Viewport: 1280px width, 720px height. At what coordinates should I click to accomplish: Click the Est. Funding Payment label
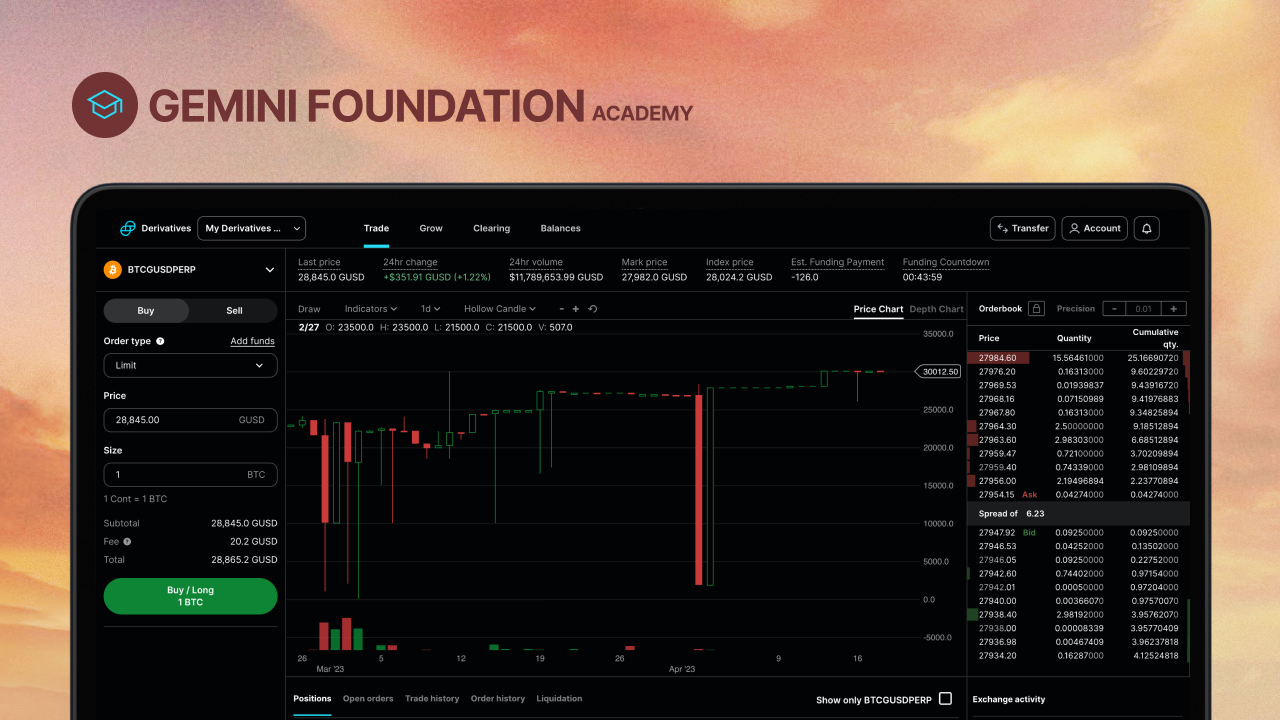[x=838, y=262]
